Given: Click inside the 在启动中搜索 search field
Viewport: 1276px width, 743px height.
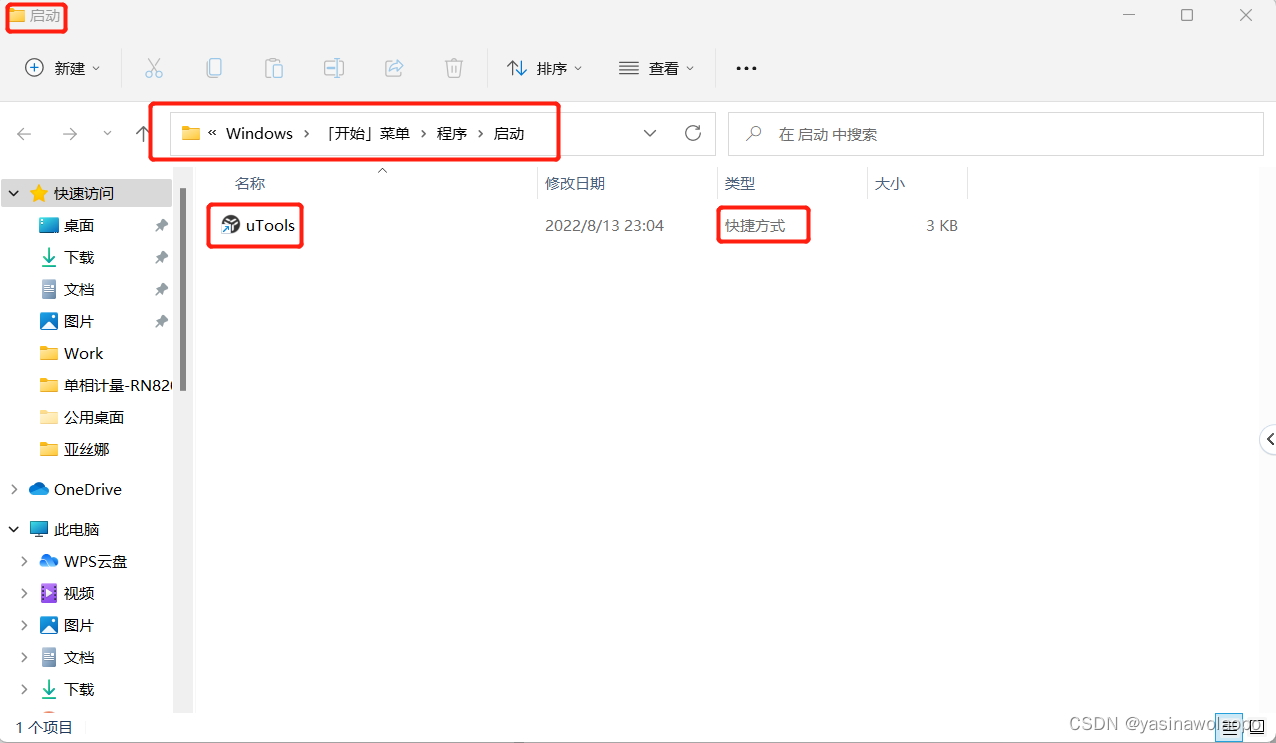Looking at the screenshot, I should pos(995,133).
